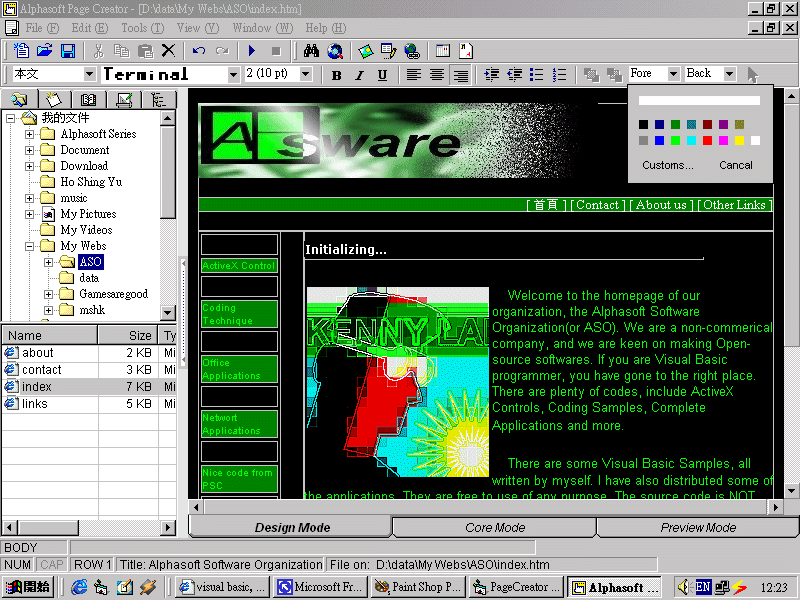
Task: Click the bulleted list icon
Action: (x=537, y=75)
